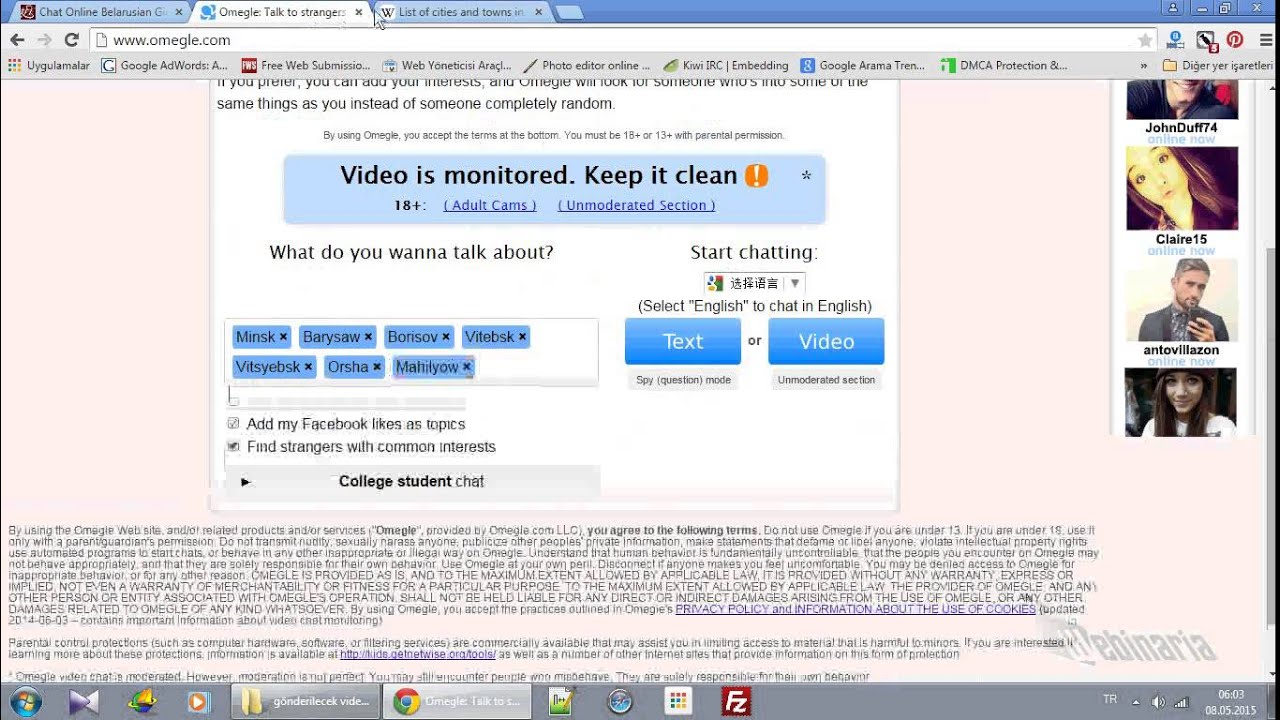The width and height of the screenshot is (1280, 720).
Task: Close the Omegle tab
Action: (358, 12)
